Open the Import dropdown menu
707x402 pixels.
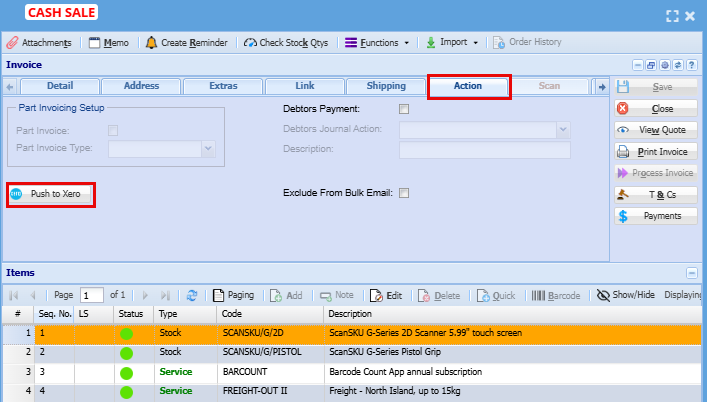(452, 43)
